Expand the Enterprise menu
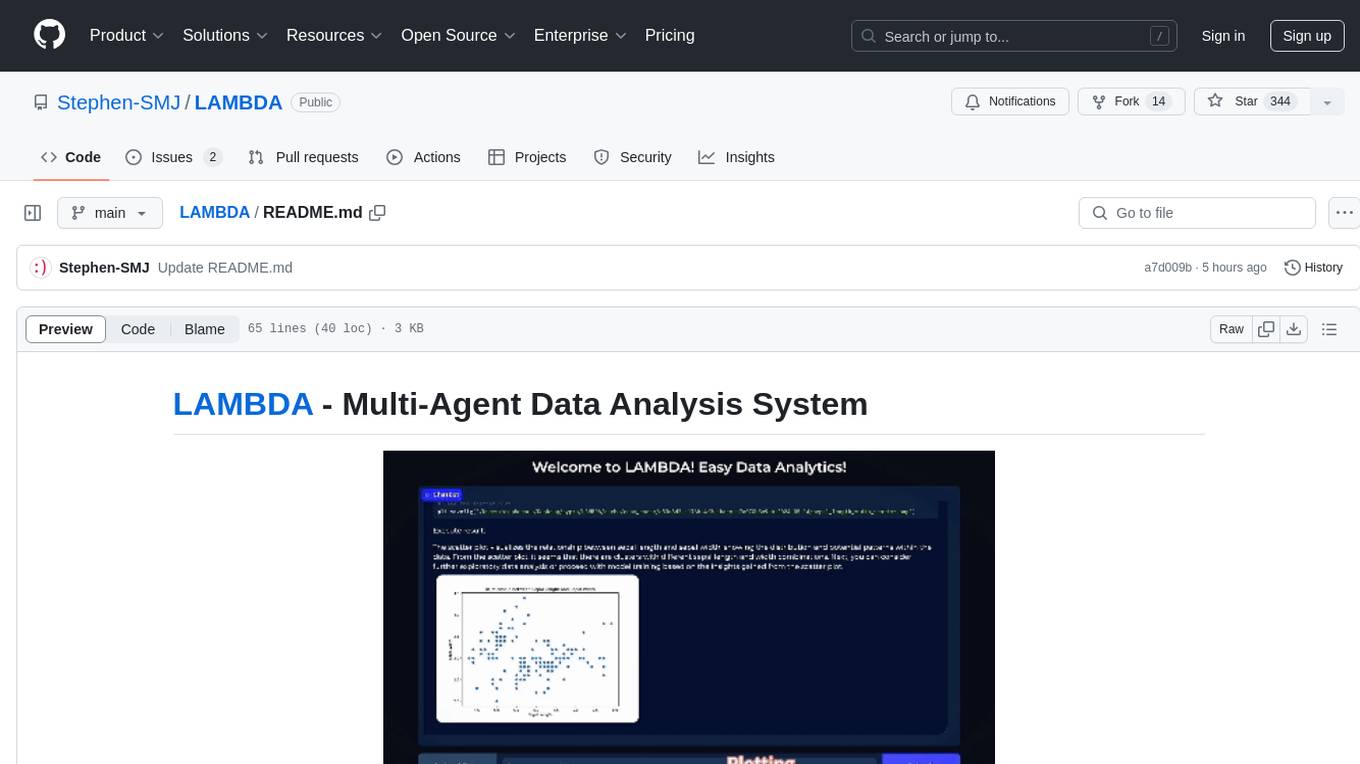 coord(580,35)
